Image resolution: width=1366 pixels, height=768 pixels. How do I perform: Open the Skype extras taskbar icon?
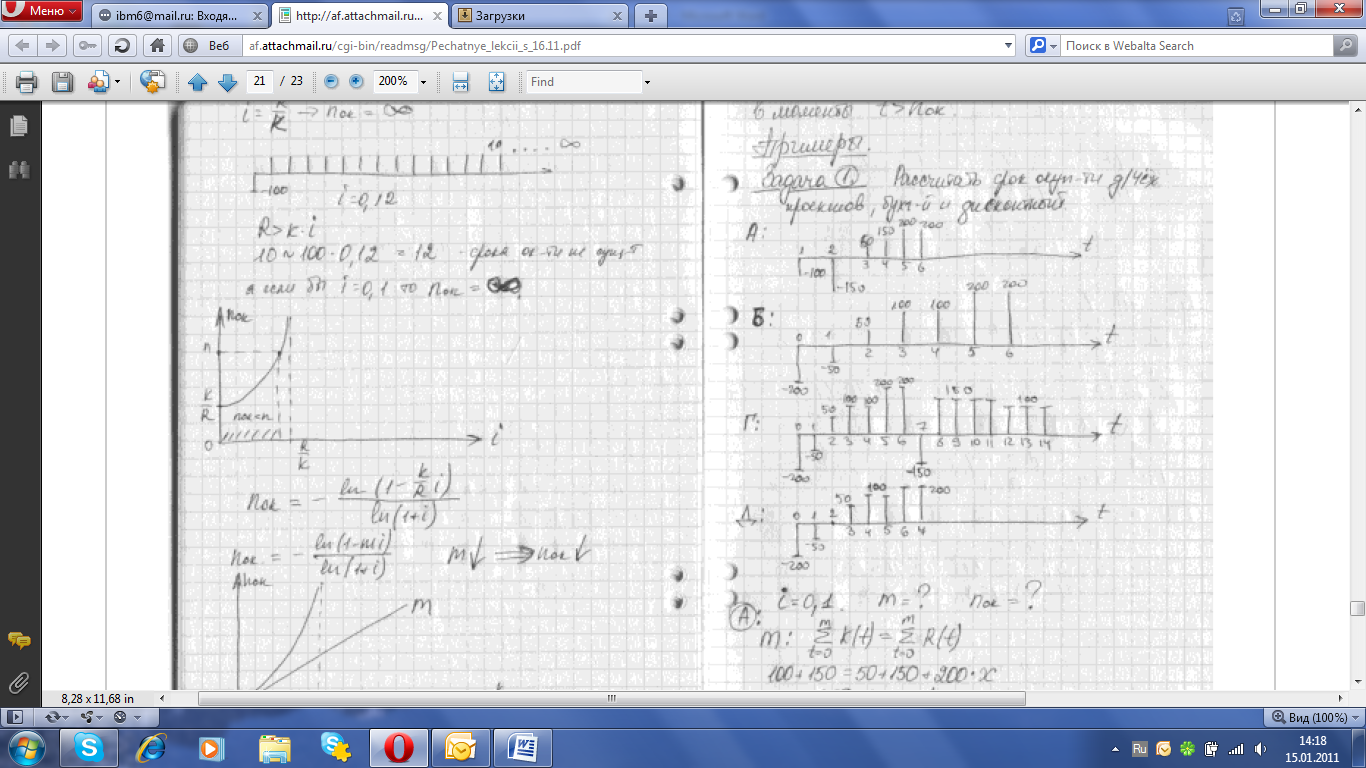coord(337,747)
